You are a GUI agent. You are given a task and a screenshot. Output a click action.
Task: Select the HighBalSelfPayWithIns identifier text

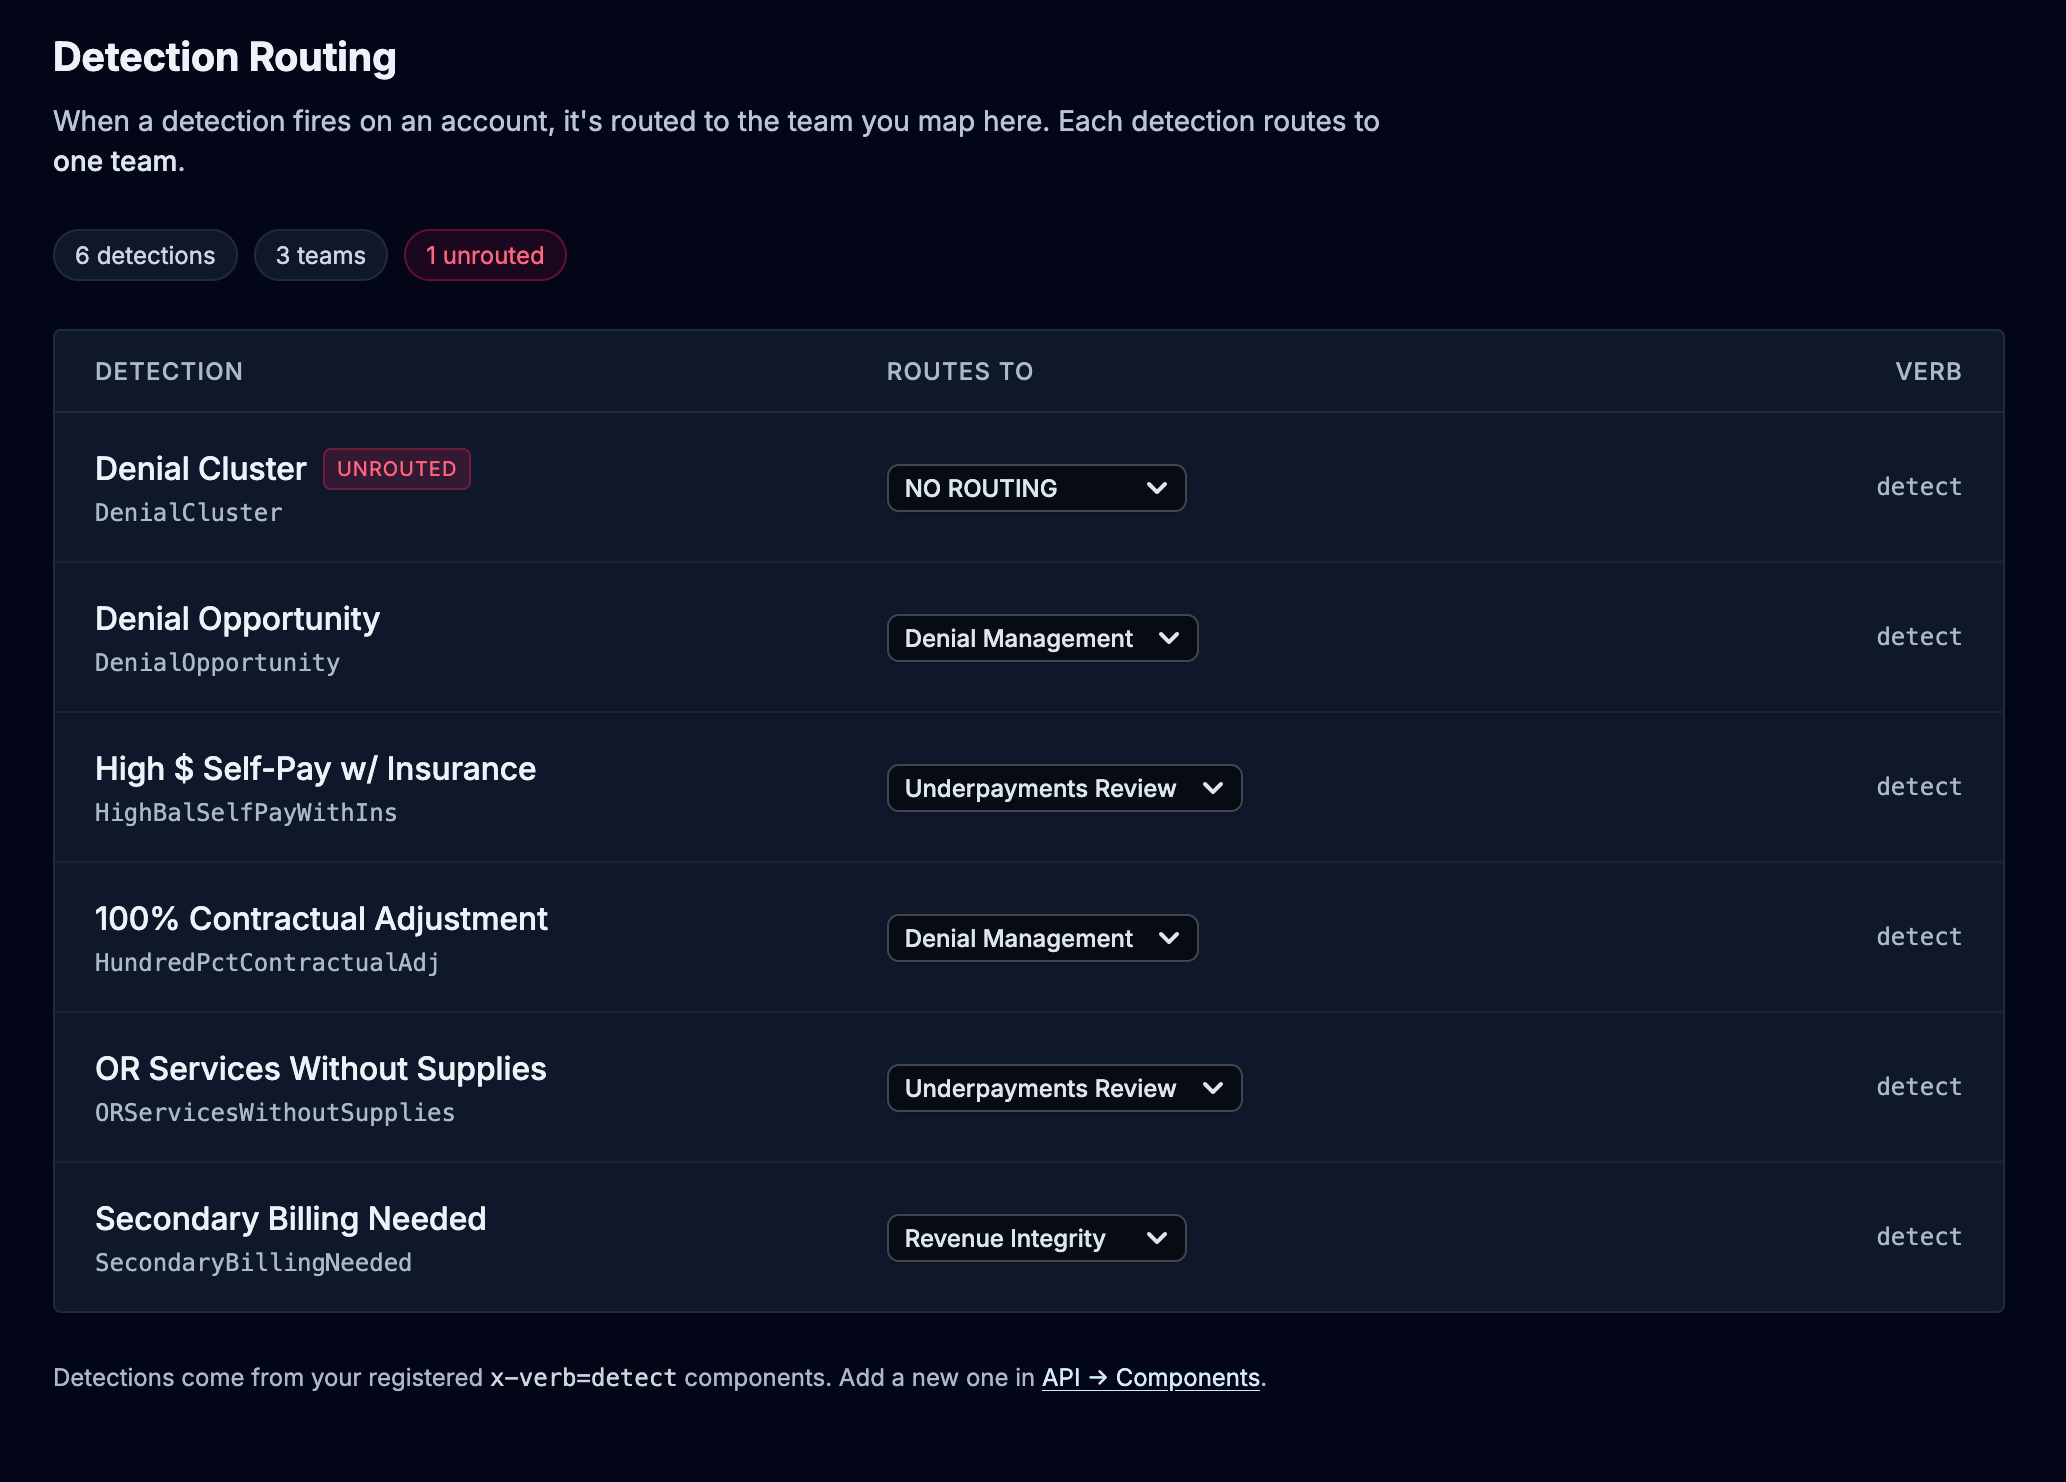tap(246, 813)
